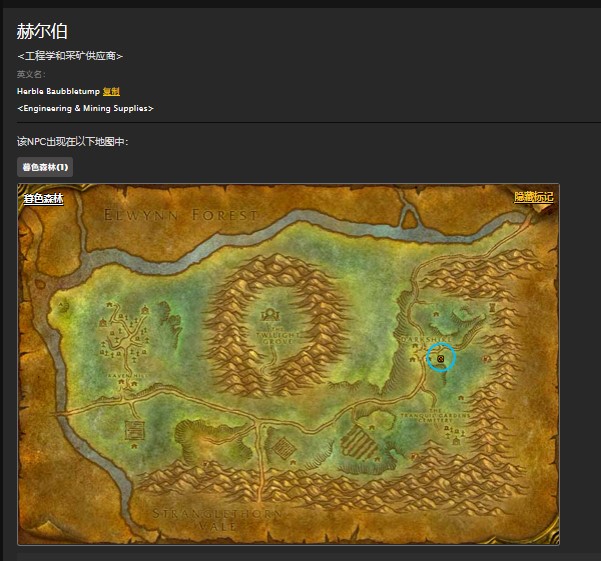Click the Elwynn Forest label on the map

click(181, 215)
